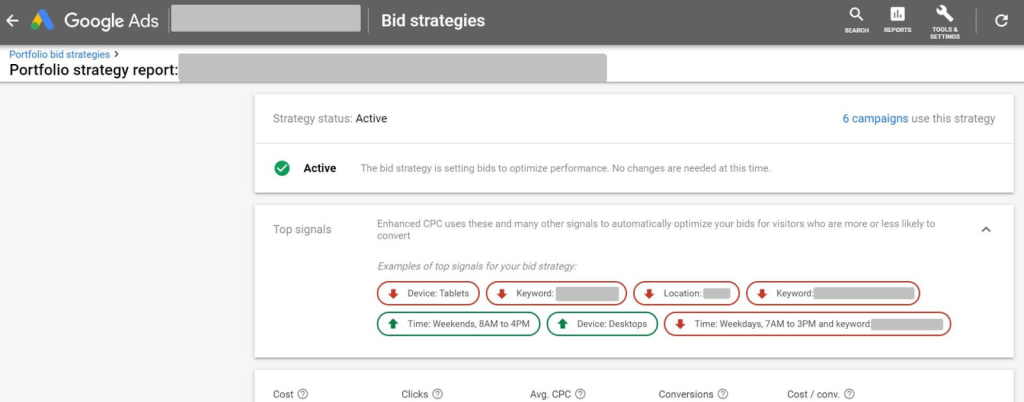Click the Conversions help icon
This screenshot has height=402, width=1024.
click(722, 394)
